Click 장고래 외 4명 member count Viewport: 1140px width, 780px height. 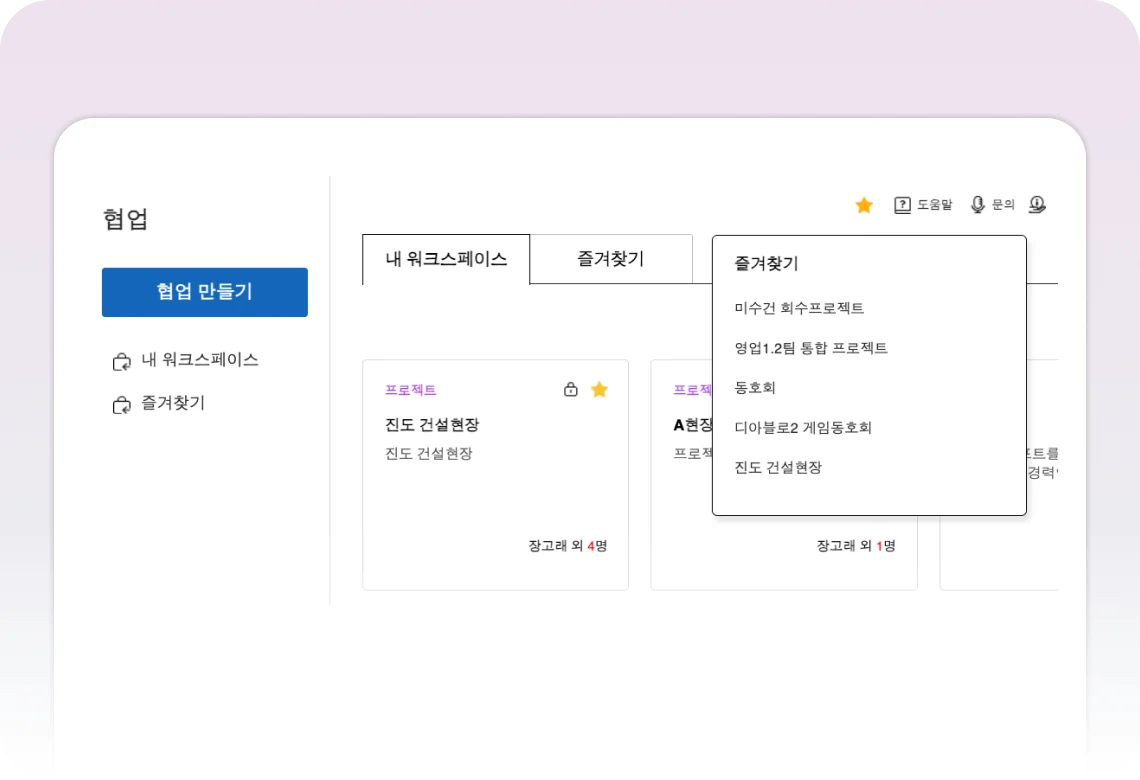tap(567, 546)
